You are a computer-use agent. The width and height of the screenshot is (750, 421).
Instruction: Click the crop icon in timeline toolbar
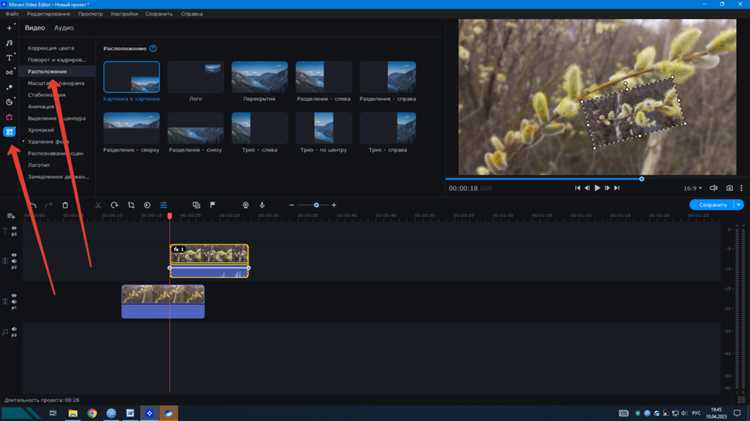pyautogui.click(x=131, y=205)
